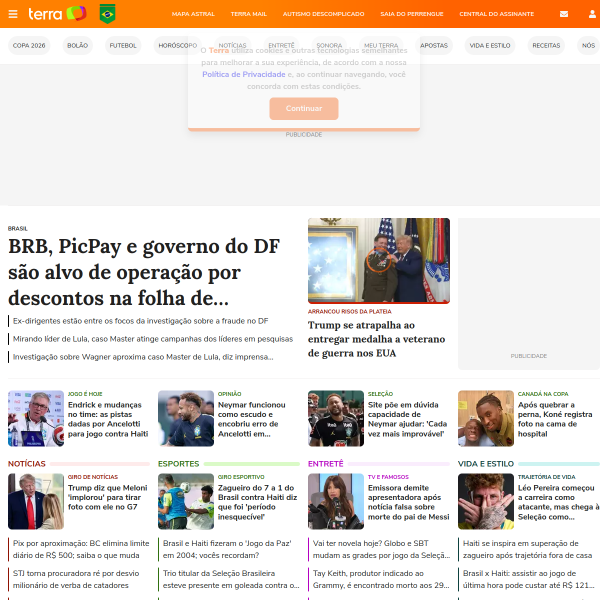The image size is (600, 600).
Task: Click the Trump and Meloni thumbnail
Action: click(x=36, y=501)
